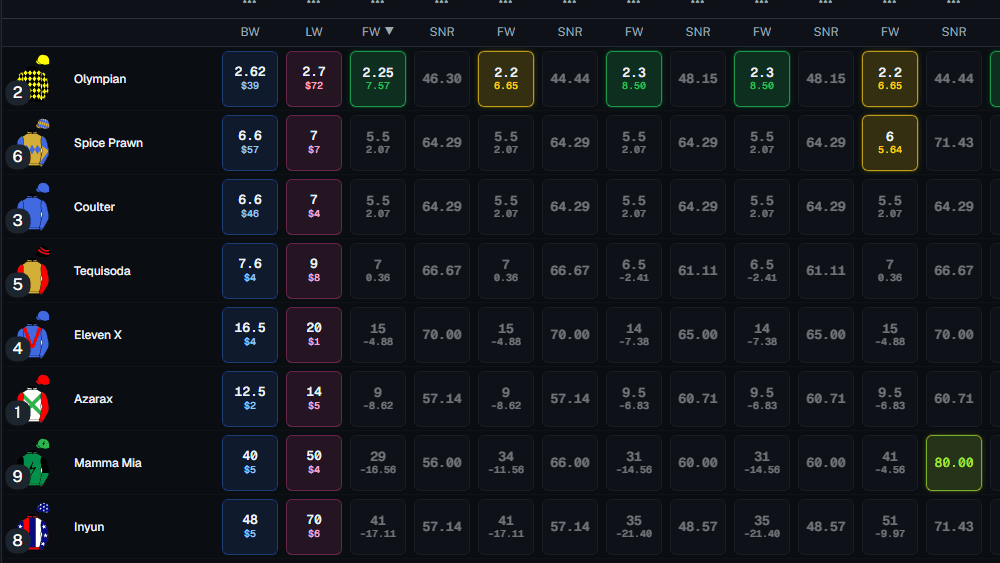Select Olympian's BW price 2.62

250,78
